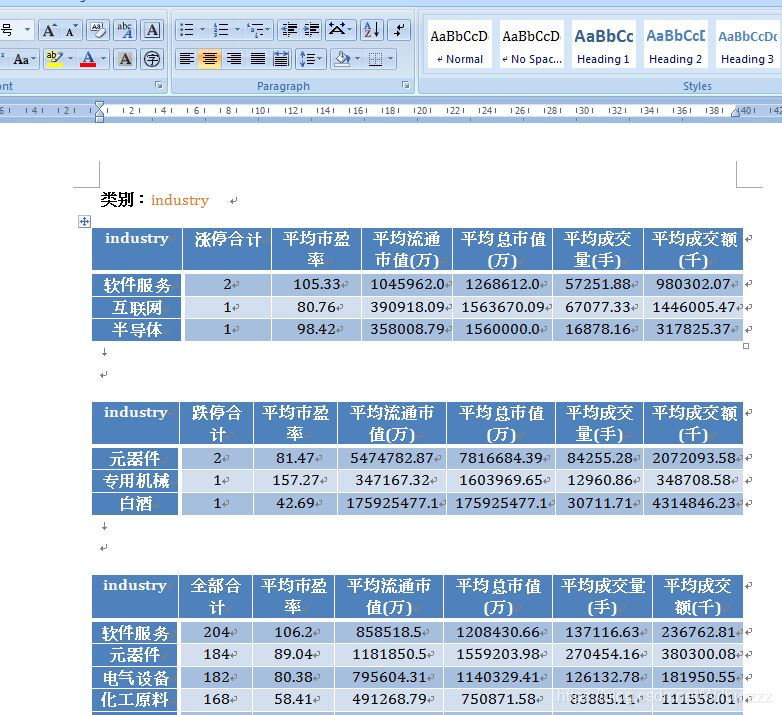
Task: Click the Clear Formatting eraser icon
Action: point(98,30)
